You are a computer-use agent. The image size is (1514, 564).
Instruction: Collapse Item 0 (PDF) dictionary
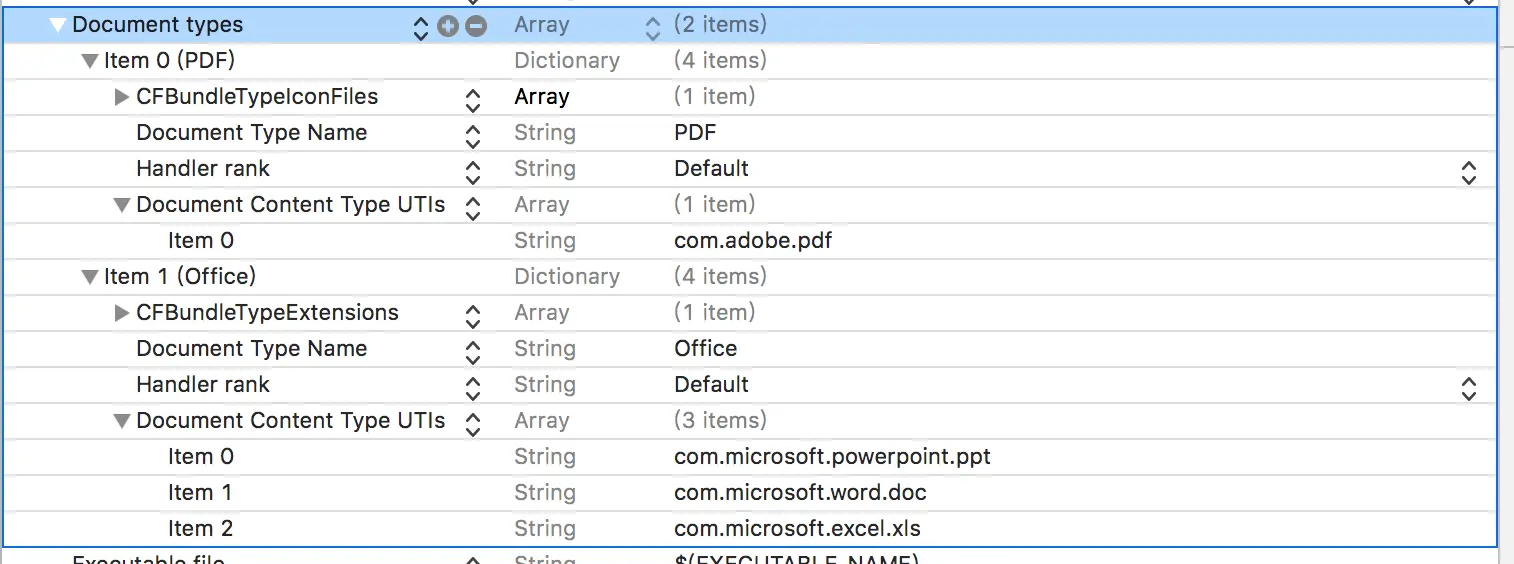tap(90, 61)
